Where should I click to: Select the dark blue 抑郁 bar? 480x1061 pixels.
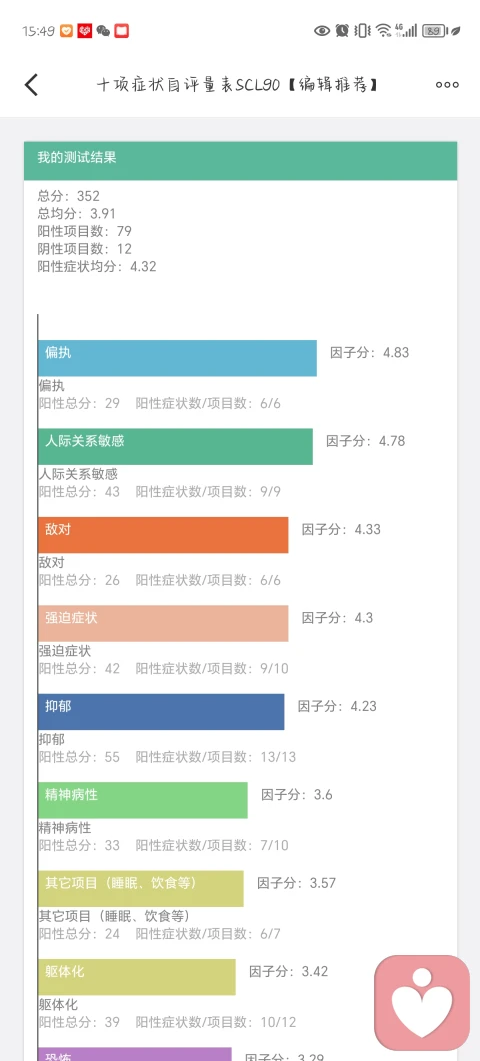click(161, 712)
